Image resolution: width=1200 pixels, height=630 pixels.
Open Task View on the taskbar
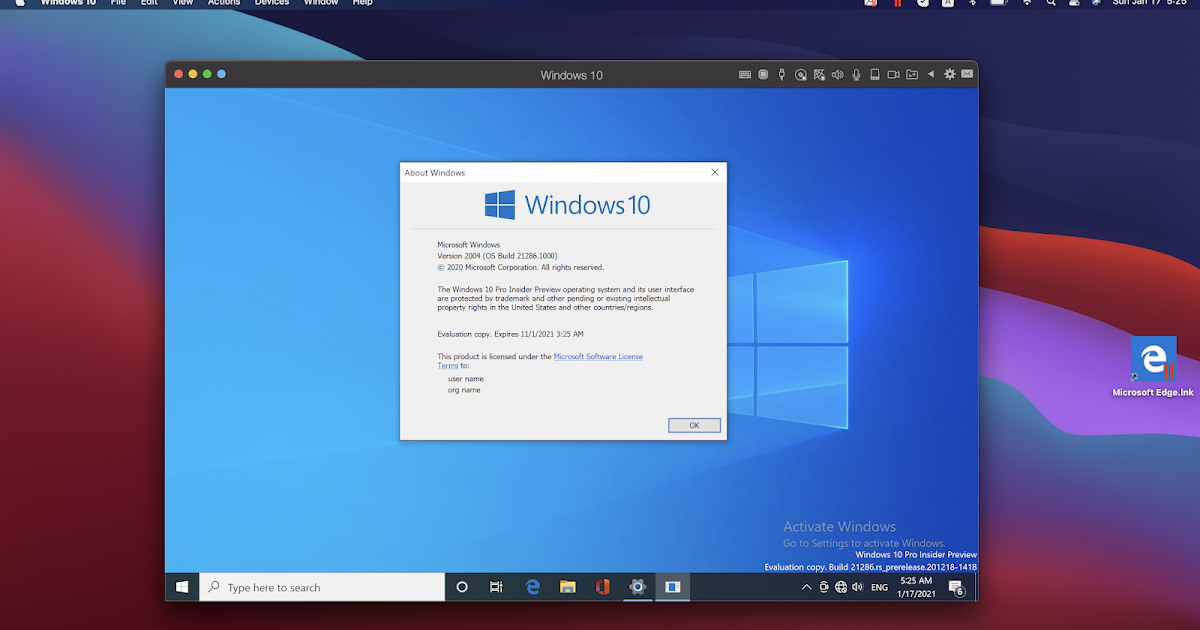[496, 587]
